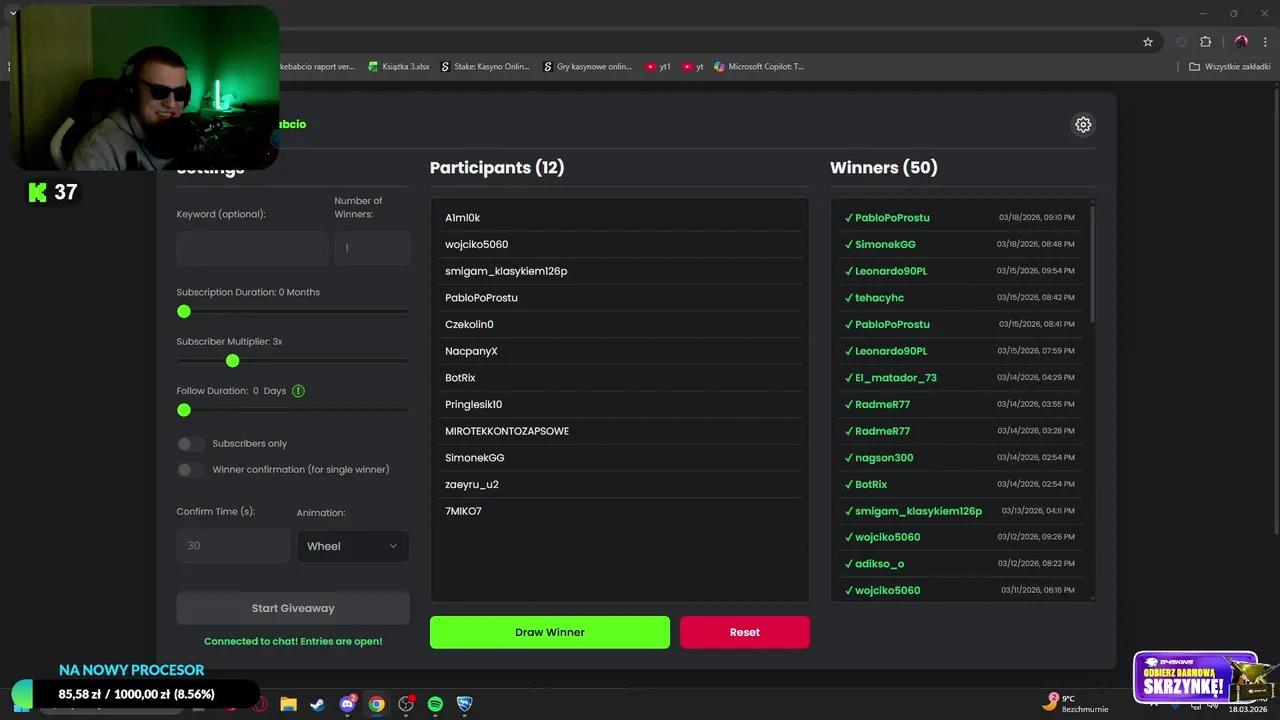
Task: Click the red Reset button
Action: point(744,632)
